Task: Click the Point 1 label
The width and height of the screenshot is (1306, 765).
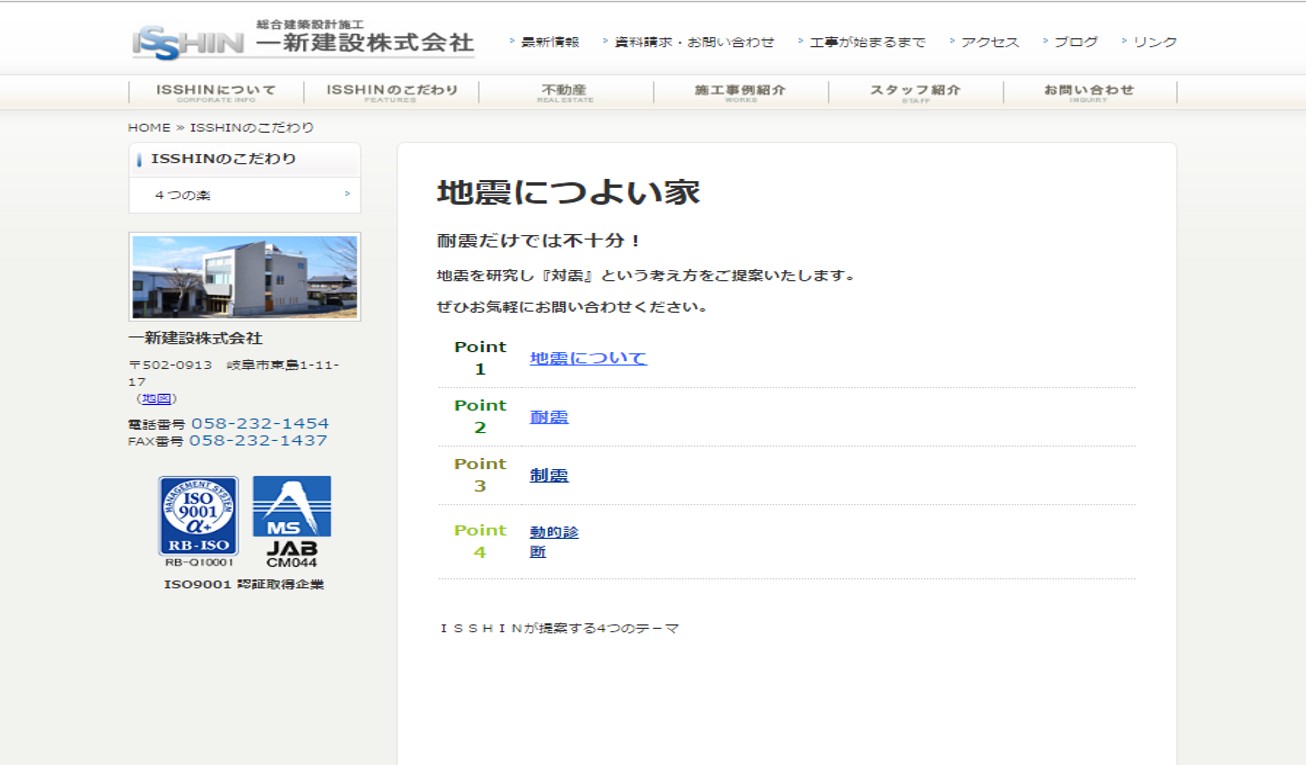Action: 480,358
